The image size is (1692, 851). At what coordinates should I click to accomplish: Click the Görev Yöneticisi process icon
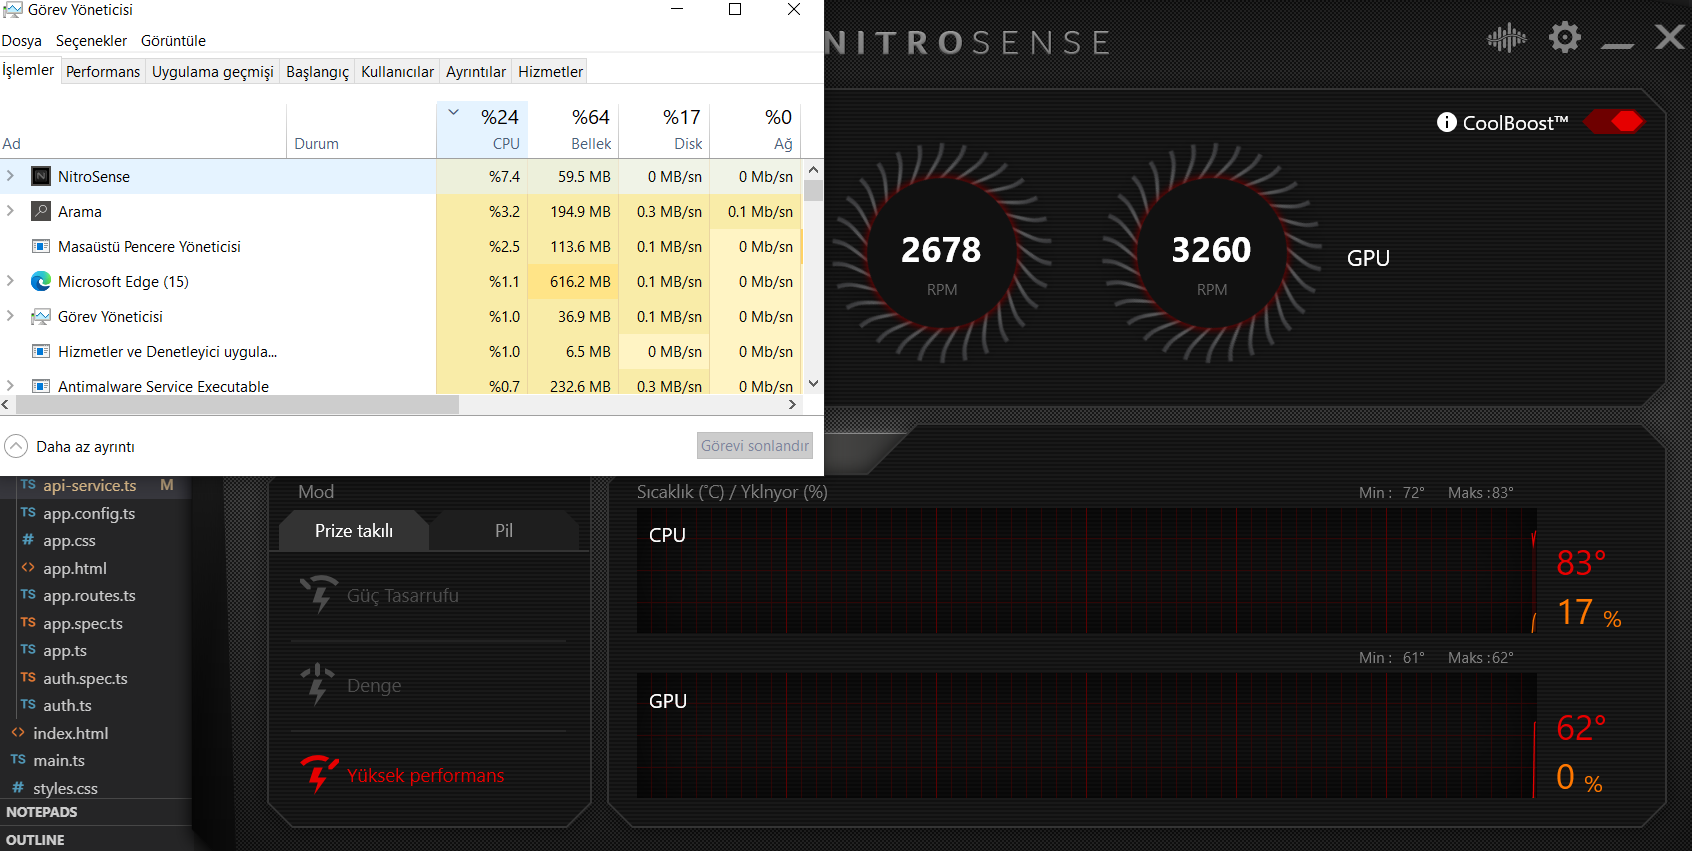tap(41, 316)
